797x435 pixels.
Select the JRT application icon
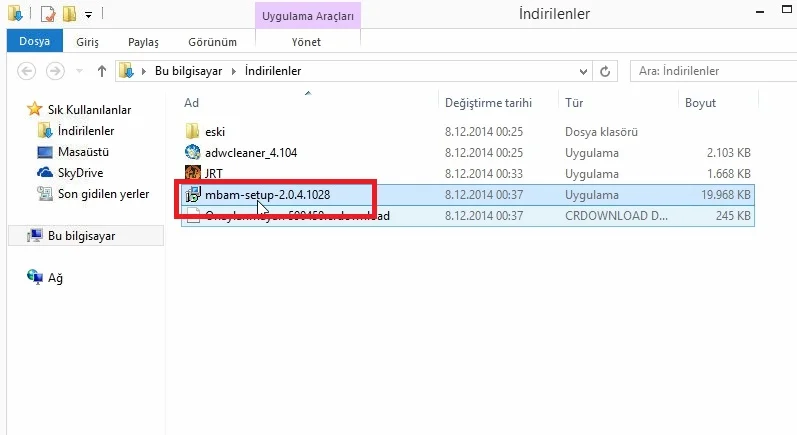193,173
